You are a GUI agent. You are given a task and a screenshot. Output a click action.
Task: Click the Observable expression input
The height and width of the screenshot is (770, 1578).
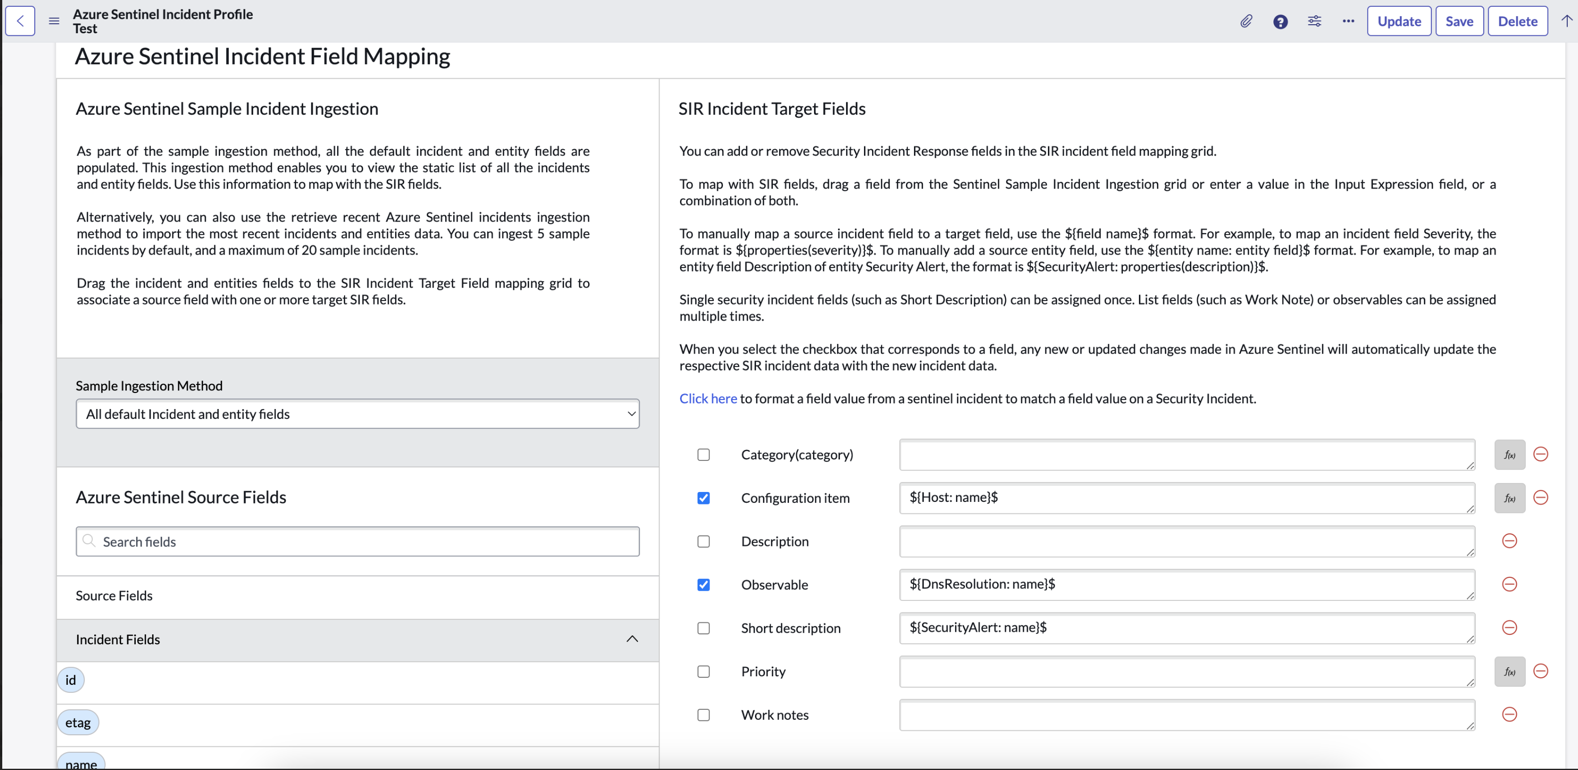point(1187,585)
